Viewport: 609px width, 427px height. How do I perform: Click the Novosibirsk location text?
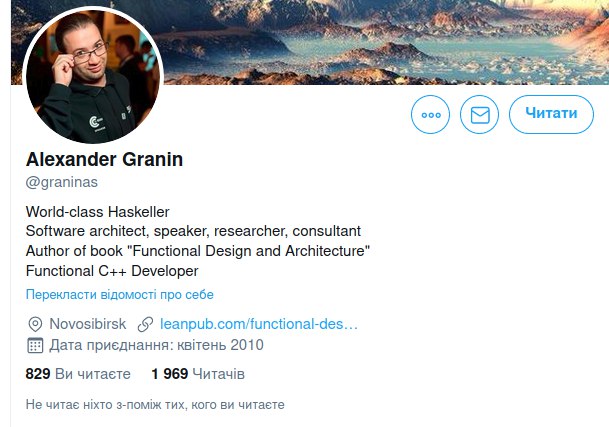pyautogui.click(x=87, y=324)
